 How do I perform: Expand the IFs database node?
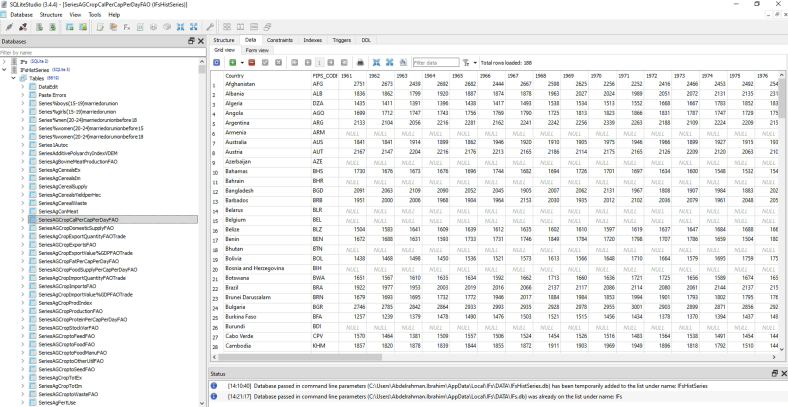click(5, 61)
